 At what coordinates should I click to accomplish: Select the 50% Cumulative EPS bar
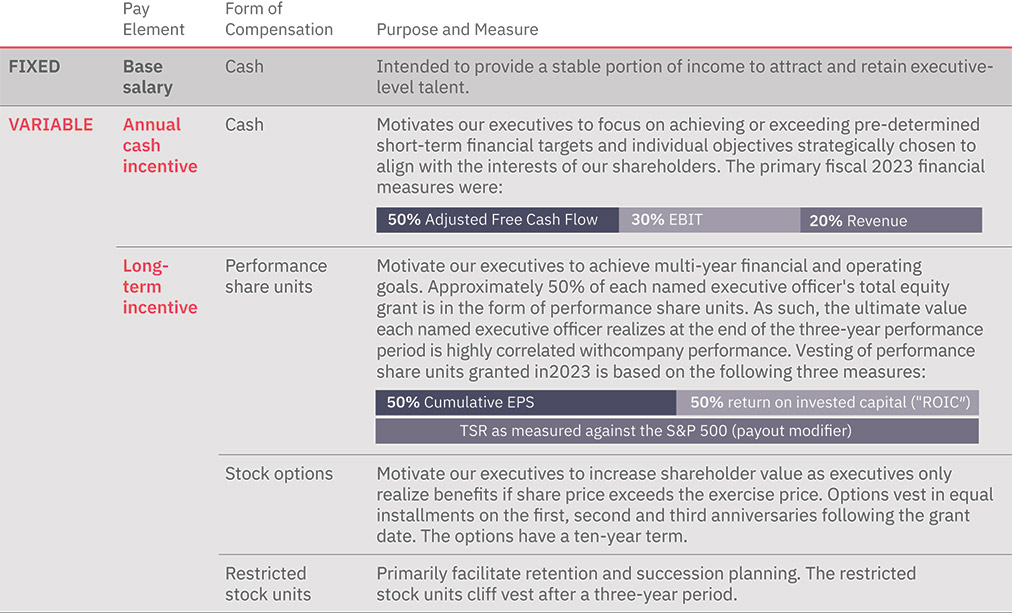[525, 402]
